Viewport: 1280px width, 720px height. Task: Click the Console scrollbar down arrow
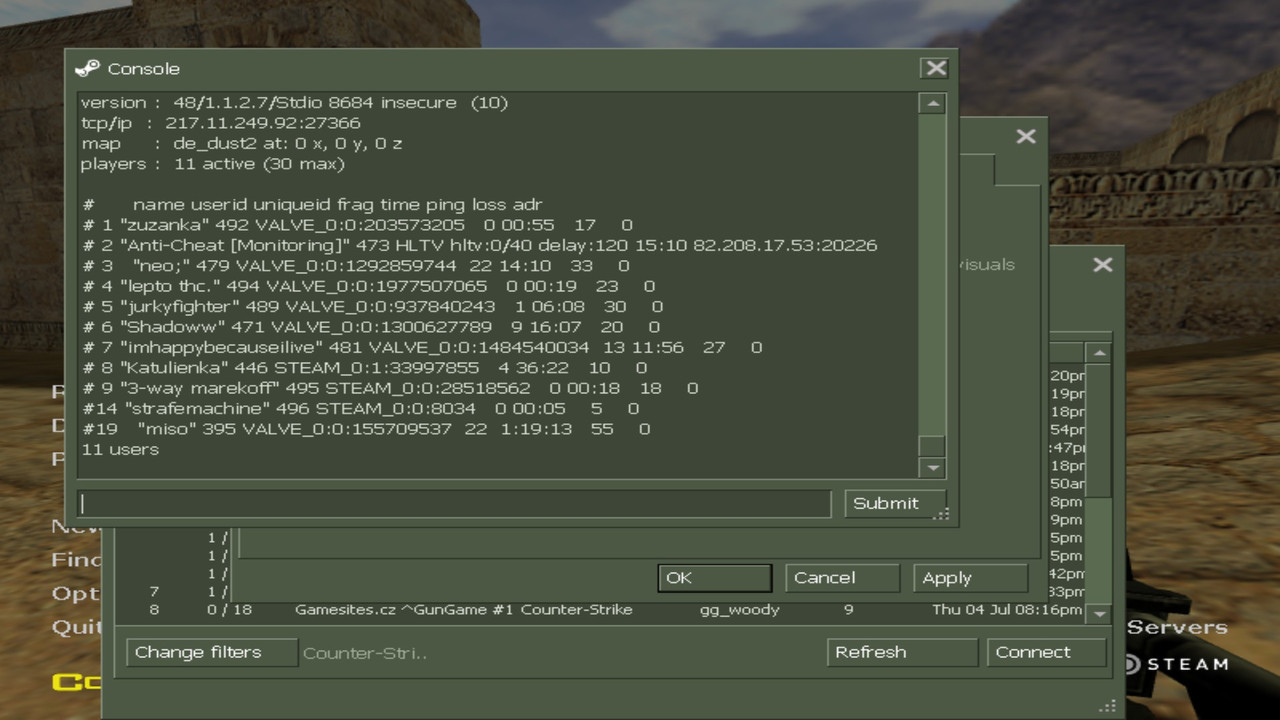(x=932, y=467)
